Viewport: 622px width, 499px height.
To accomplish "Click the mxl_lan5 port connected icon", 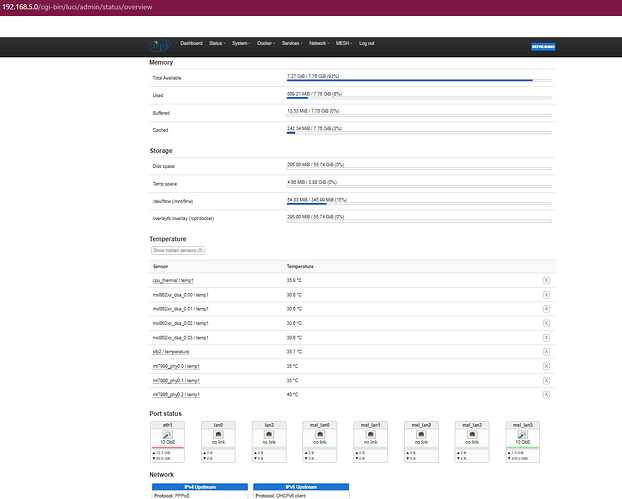I will [523, 435].
